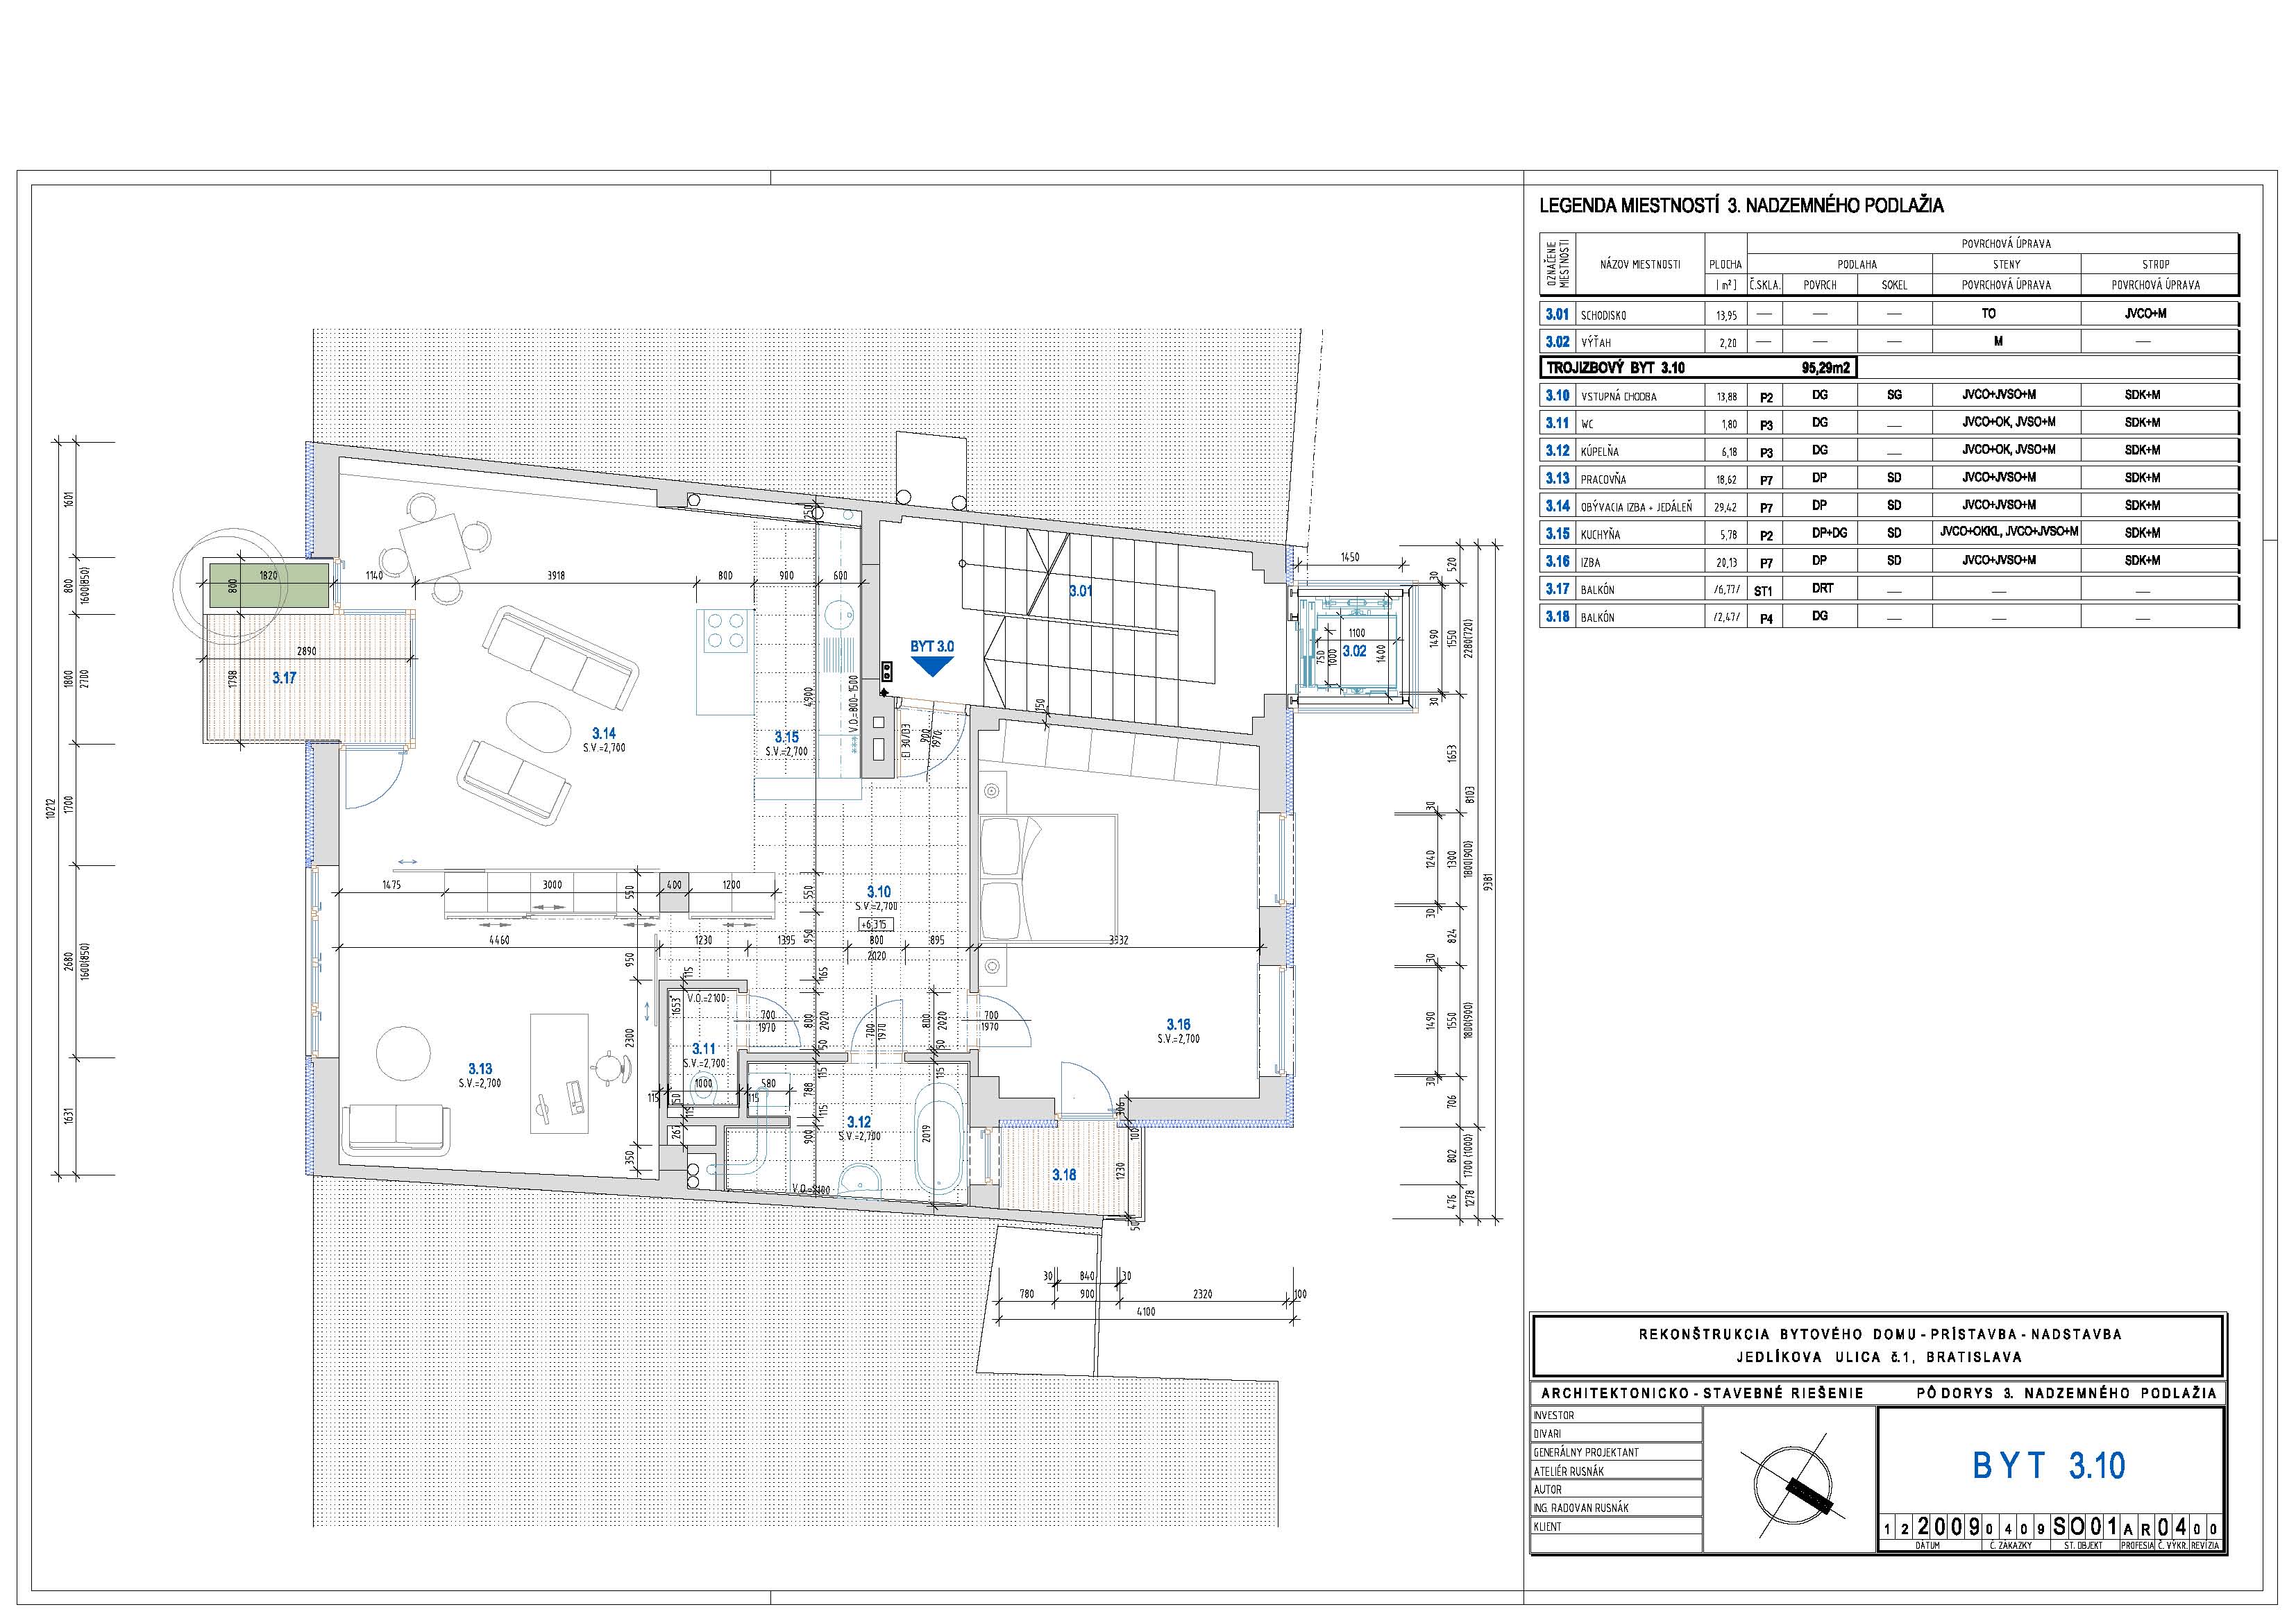The height and width of the screenshot is (1623, 2296).
Task: Click the +6,315 elevation marker in hallway
Action: coord(876,925)
